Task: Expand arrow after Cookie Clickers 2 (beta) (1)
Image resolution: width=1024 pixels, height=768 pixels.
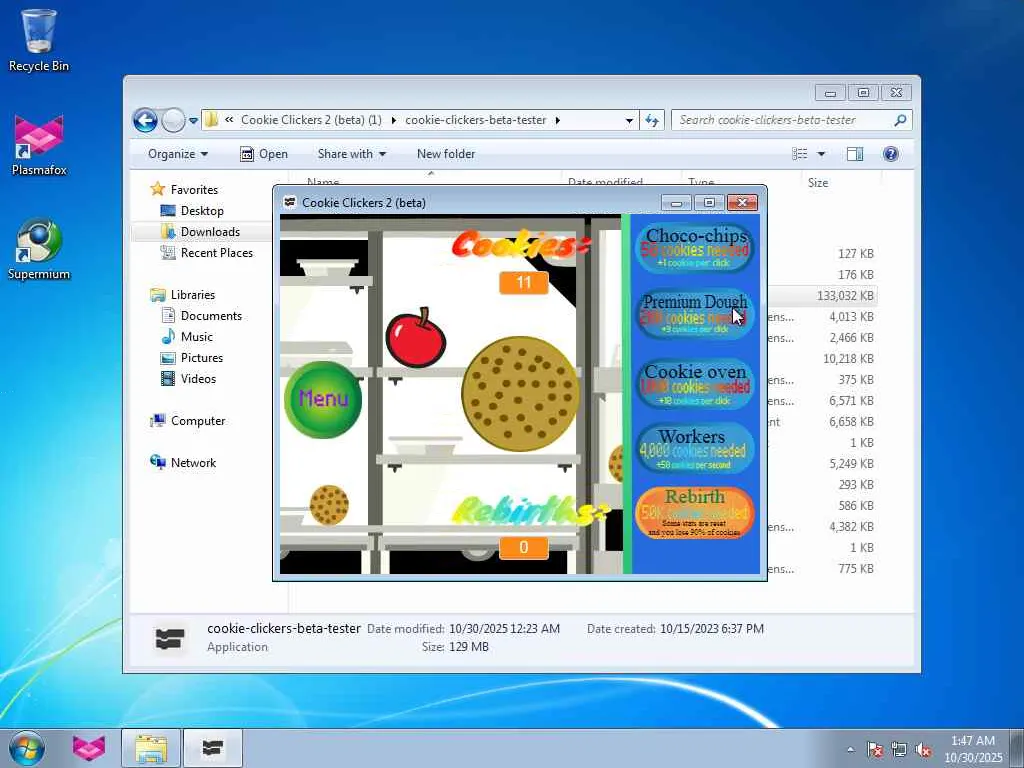Action: point(394,120)
